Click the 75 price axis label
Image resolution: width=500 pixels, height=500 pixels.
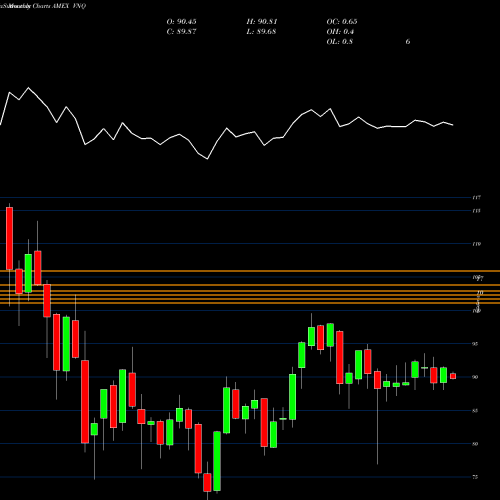pos(475,477)
